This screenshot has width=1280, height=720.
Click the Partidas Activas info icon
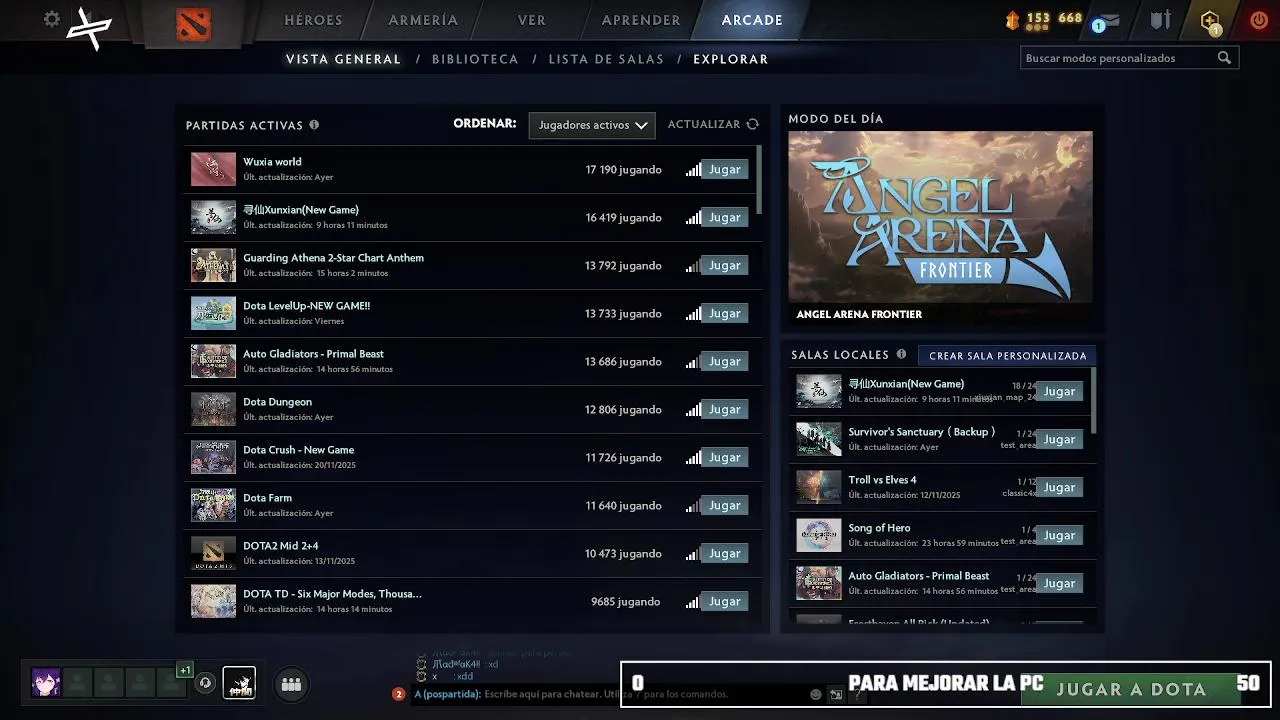click(314, 125)
